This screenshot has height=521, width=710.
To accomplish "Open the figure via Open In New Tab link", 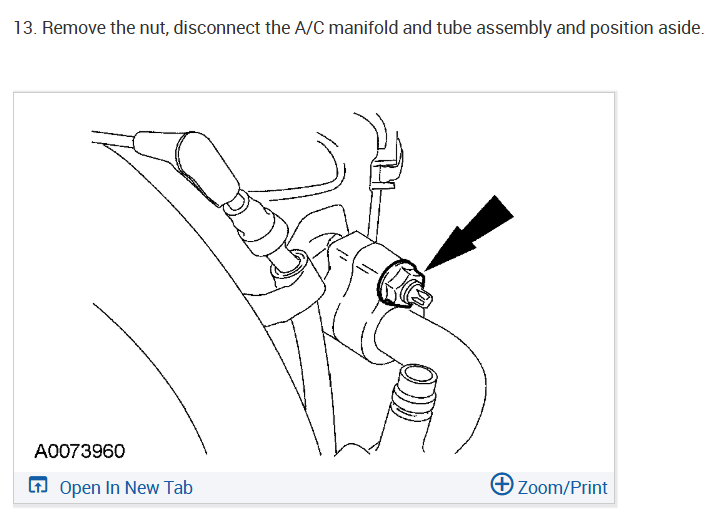I will tap(126, 488).
